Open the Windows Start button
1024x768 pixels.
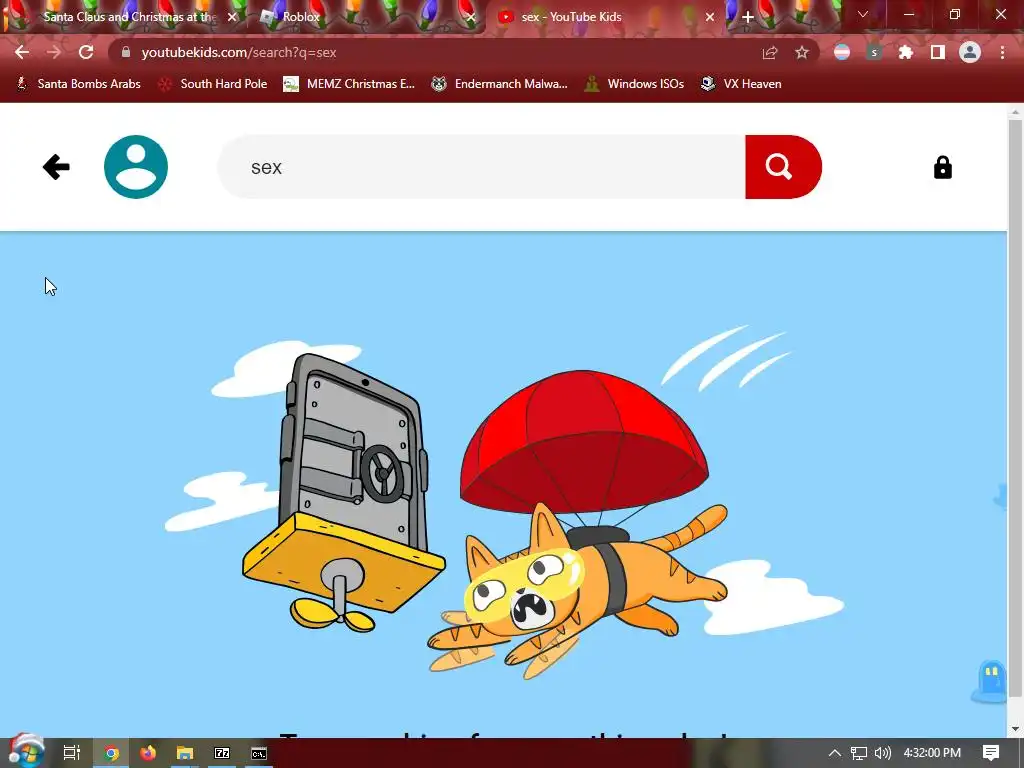[x=26, y=751]
